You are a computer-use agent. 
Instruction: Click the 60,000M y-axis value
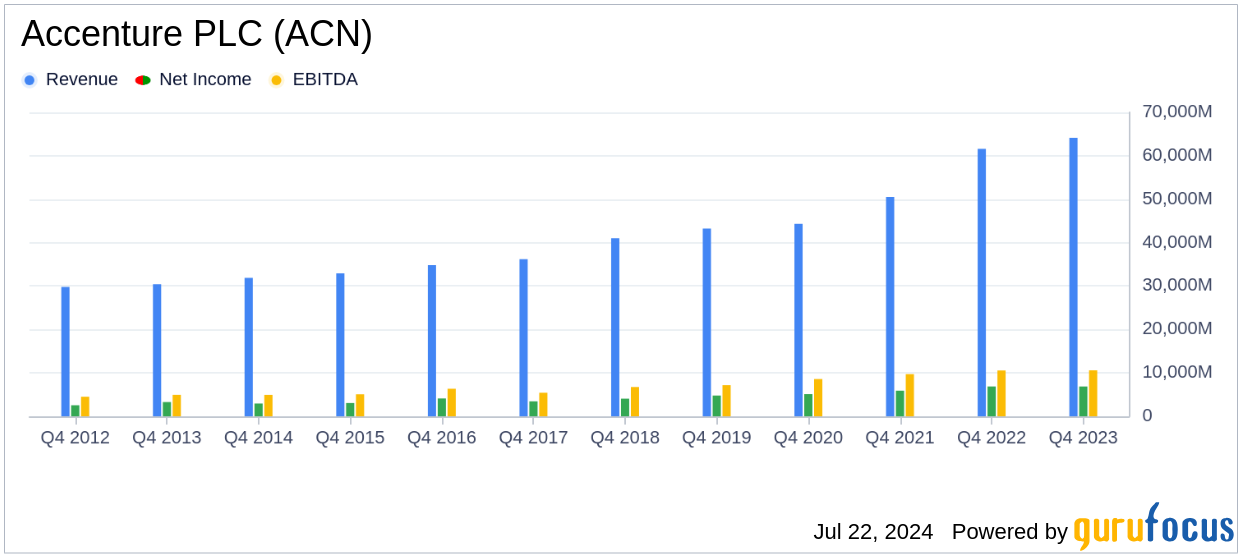click(1177, 155)
